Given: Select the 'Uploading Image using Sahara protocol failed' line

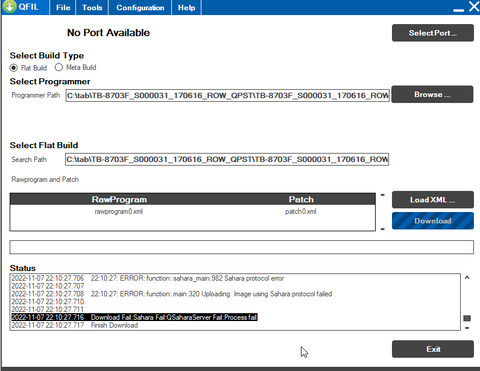Looking at the screenshot, I should pyautogui.click(x=172, y=294).
